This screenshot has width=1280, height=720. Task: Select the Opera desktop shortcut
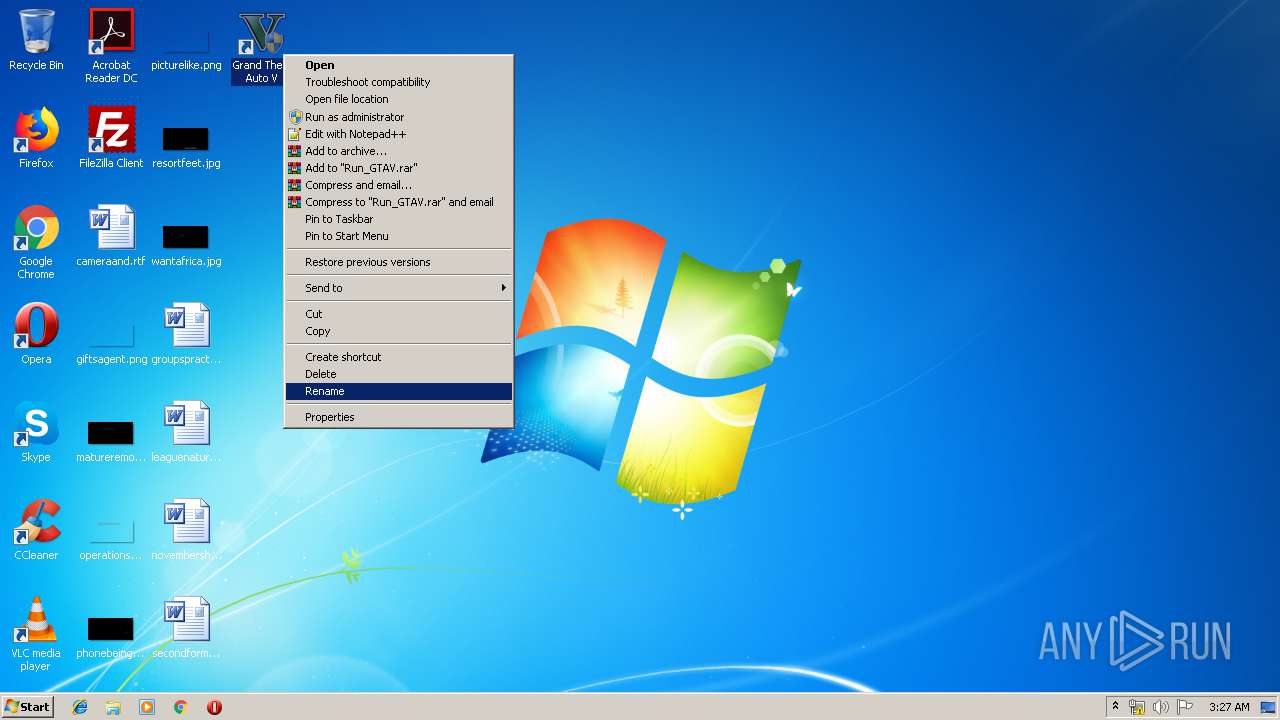click(36, 334)
